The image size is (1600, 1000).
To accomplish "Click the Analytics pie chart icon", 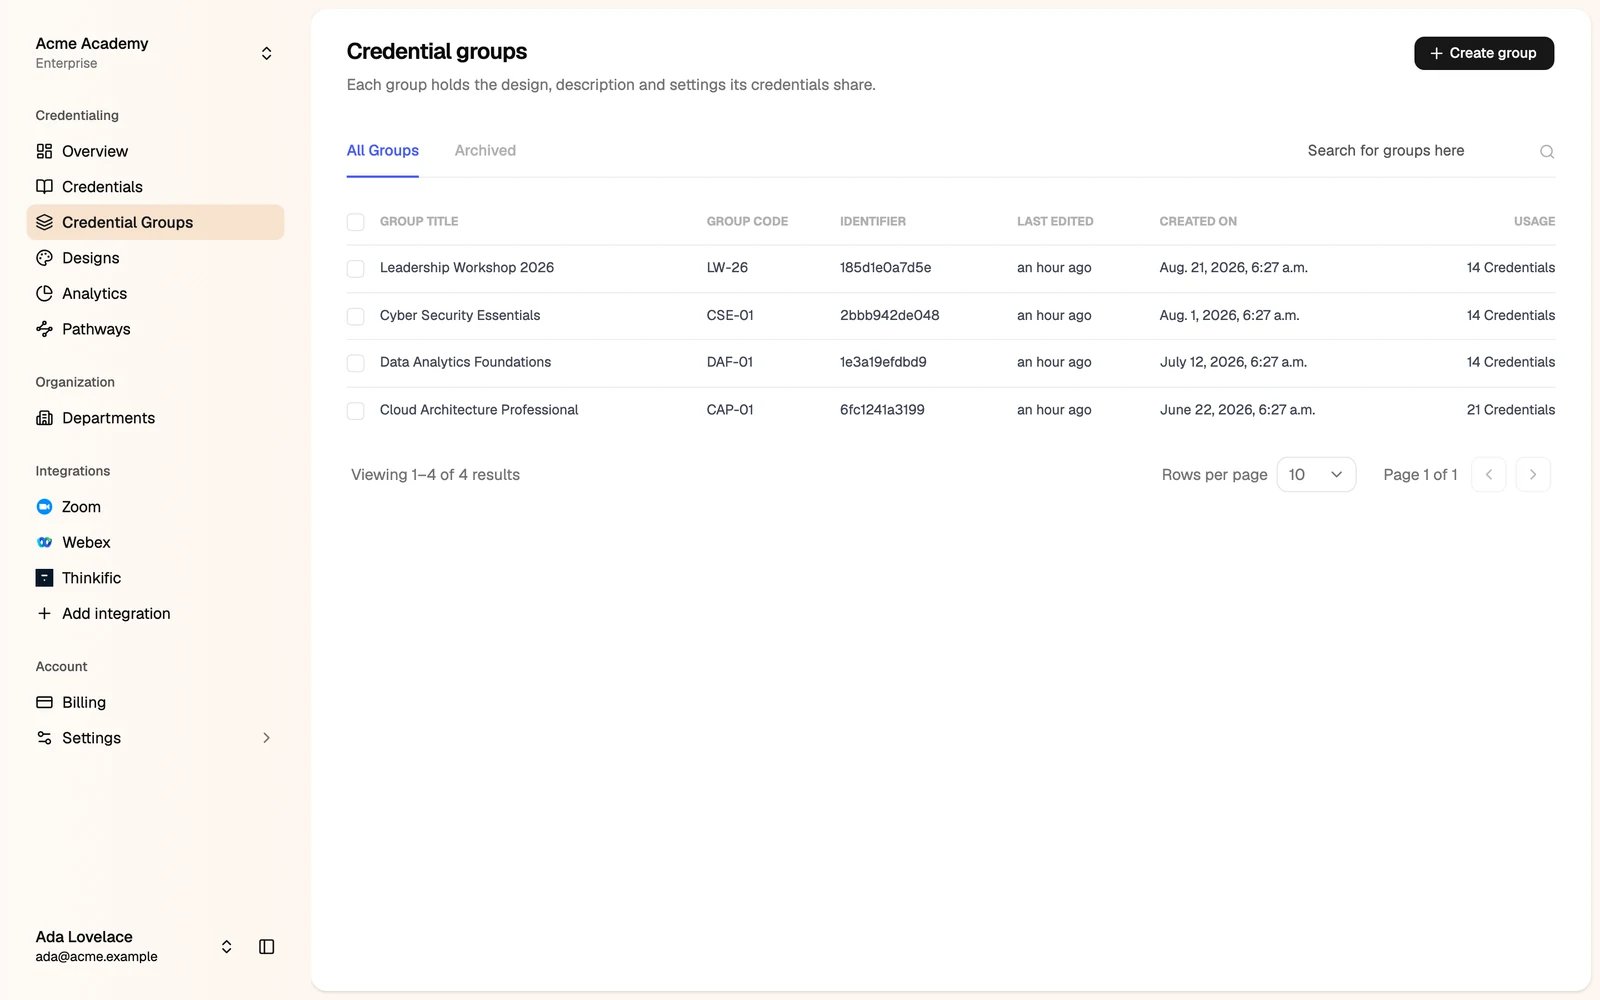I will pyautogui.click(x=44, y=293).
